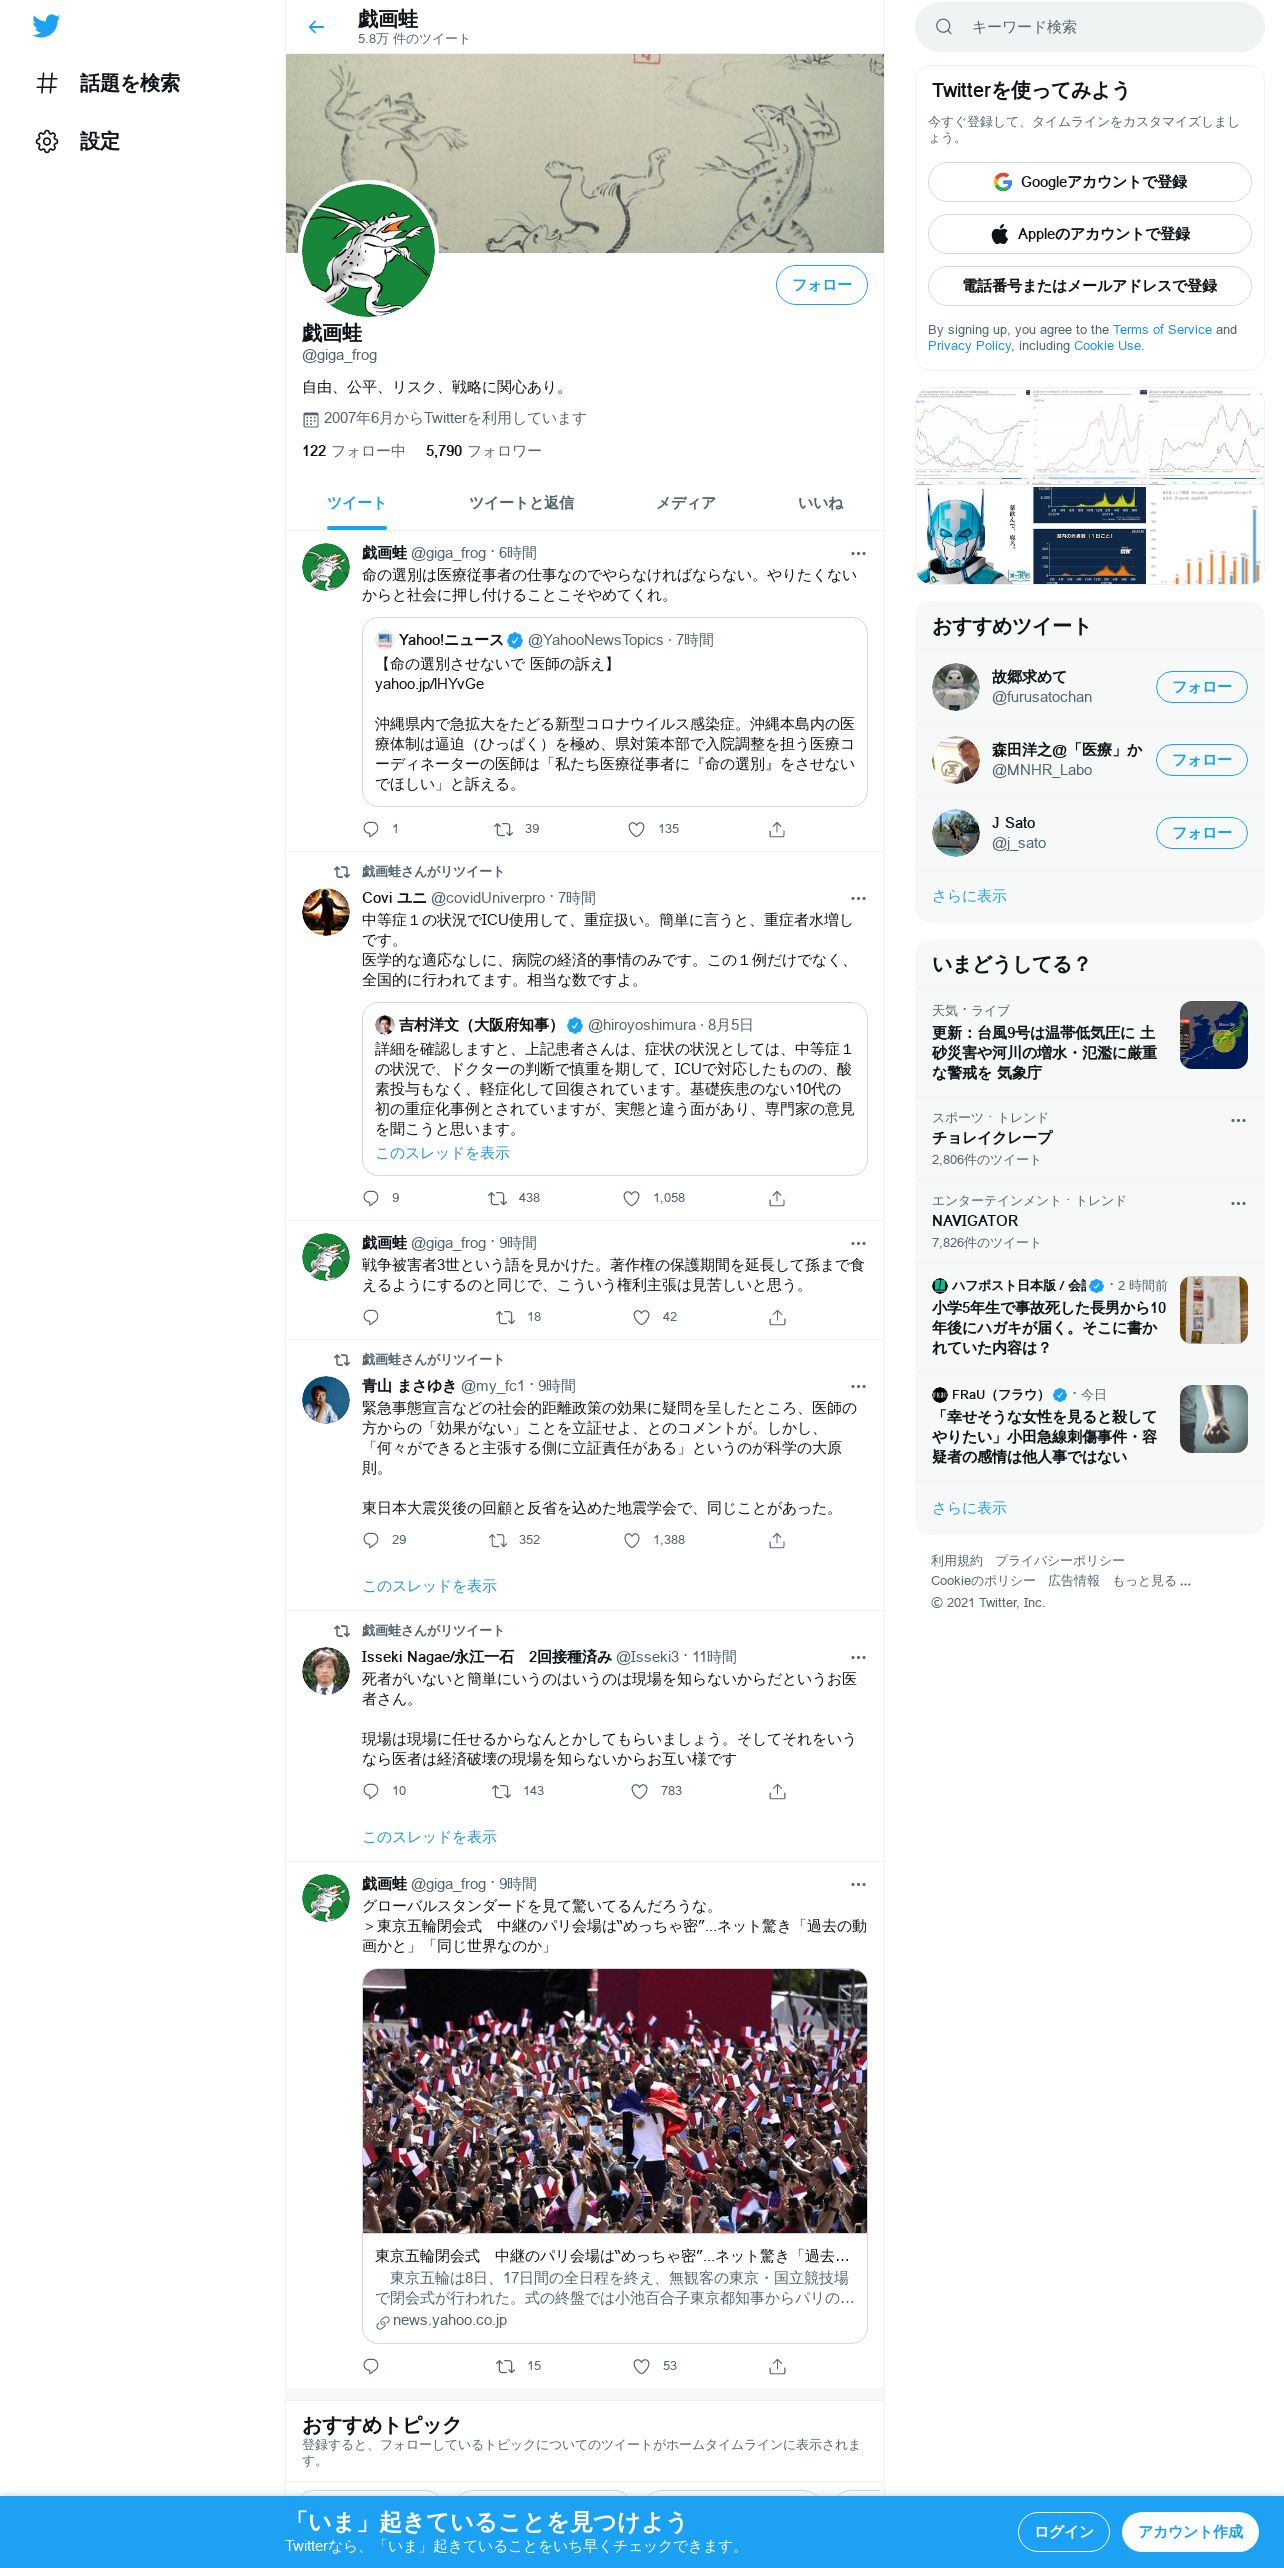Like the 戦争被害者3世 tweet with 42 likes
This screenshot has height=2568, width=1284.
tap(641, 1317)
